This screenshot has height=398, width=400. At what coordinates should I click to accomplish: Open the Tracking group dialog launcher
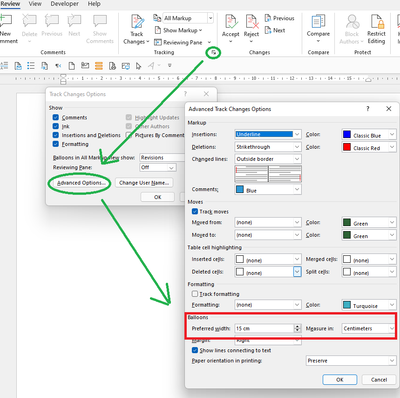(213, 52)
